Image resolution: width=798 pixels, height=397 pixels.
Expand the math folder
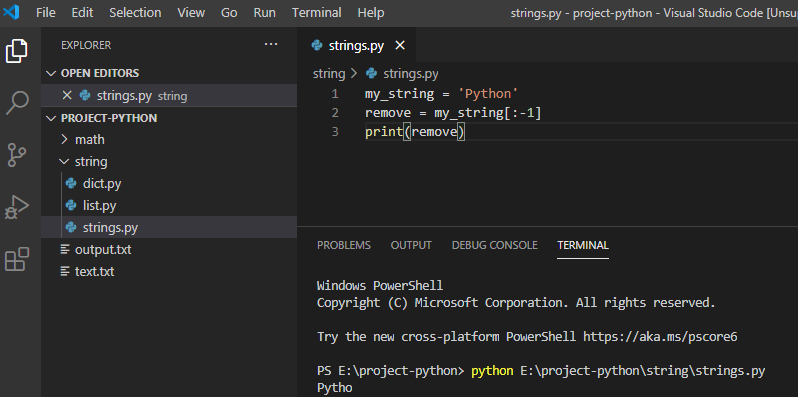[64, 139]
